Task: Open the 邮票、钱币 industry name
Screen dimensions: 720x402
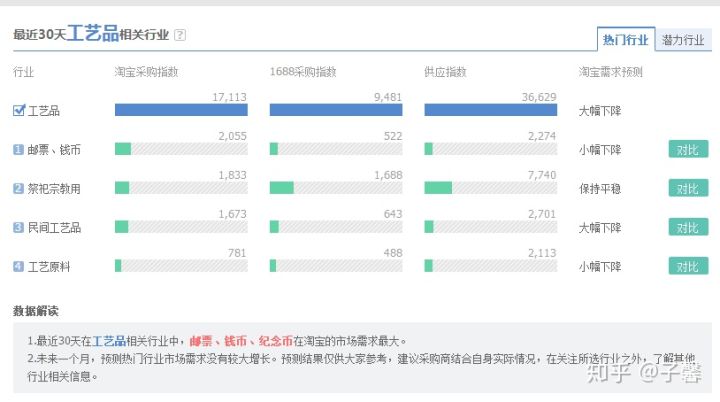Action: (x=54, y=150)
